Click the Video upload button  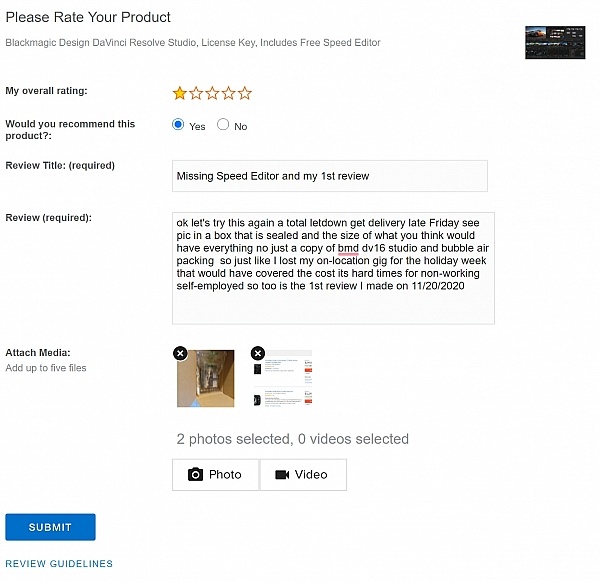(x=302, y=475)
